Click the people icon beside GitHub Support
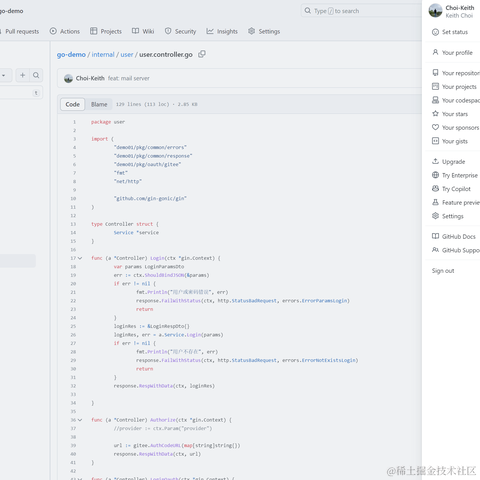Image resolution: width=480 pixels, height=480 pixels. tap(435, 250)
